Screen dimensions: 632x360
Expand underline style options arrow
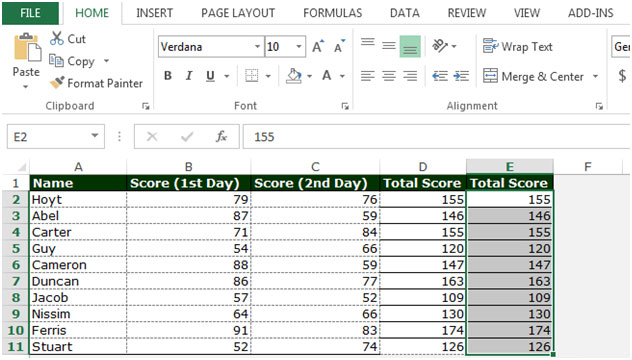click(227, 76)
